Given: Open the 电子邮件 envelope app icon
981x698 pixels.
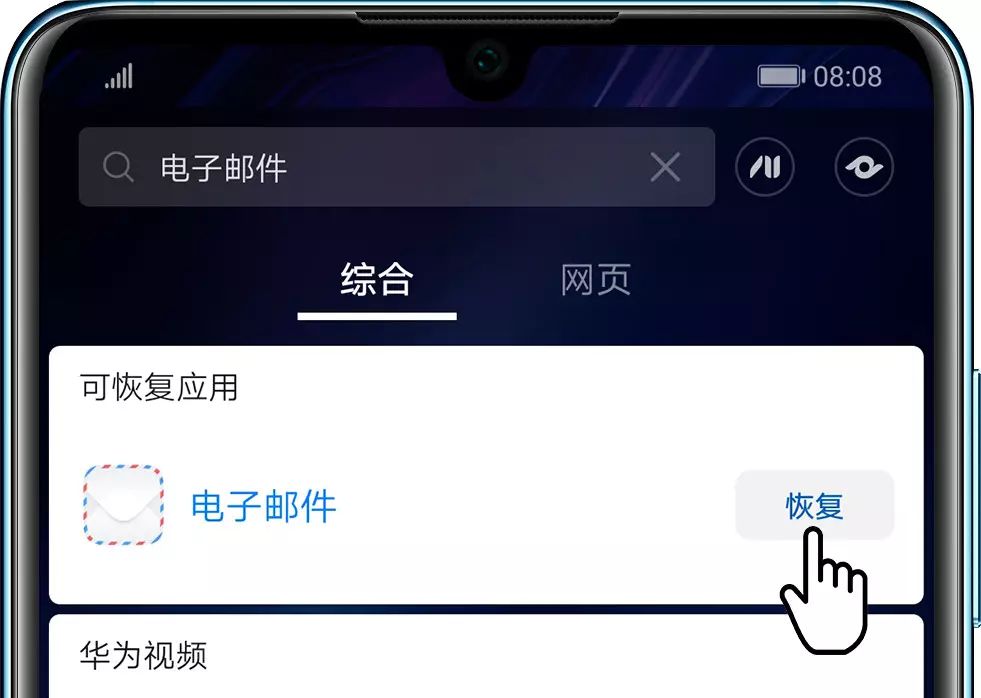Looking at the screenshot, I should point(123,505).
